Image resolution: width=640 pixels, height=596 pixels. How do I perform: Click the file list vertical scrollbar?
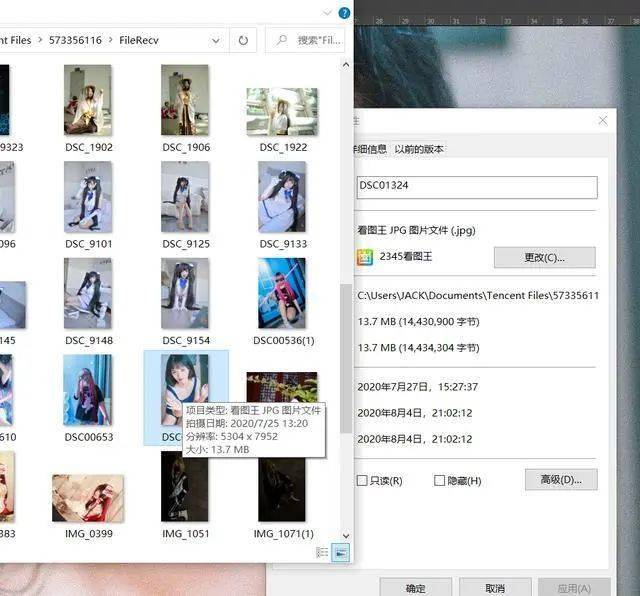(x=346, y=358)
